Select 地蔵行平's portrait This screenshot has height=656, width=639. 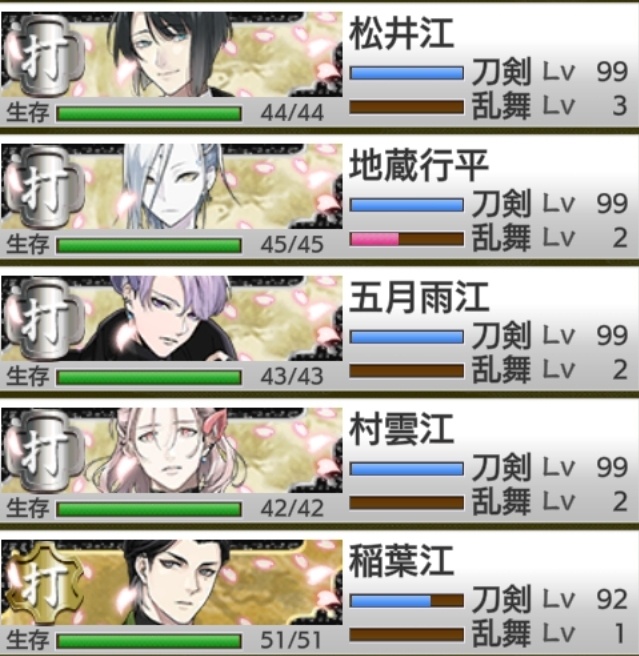click(172, 186)
